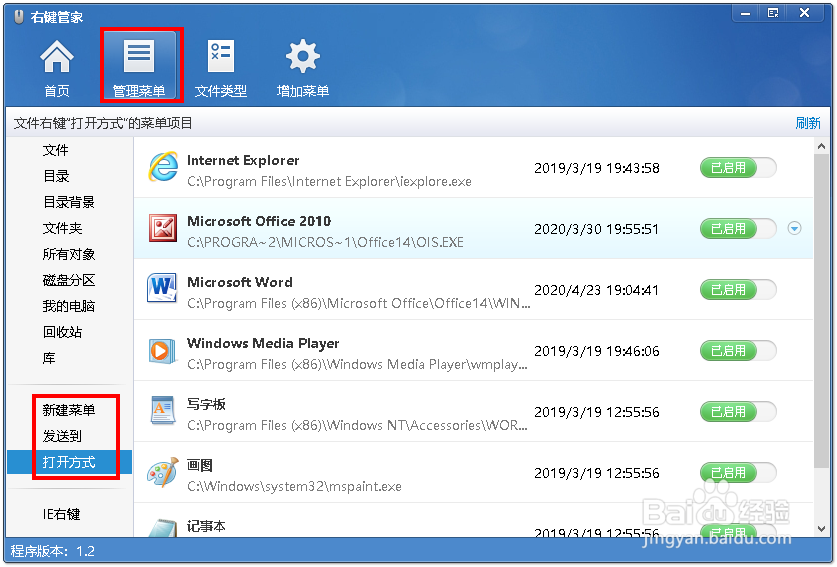837x567 pixels.
Task: Click the Microsoft Word icon
Action: click(162, 289)
